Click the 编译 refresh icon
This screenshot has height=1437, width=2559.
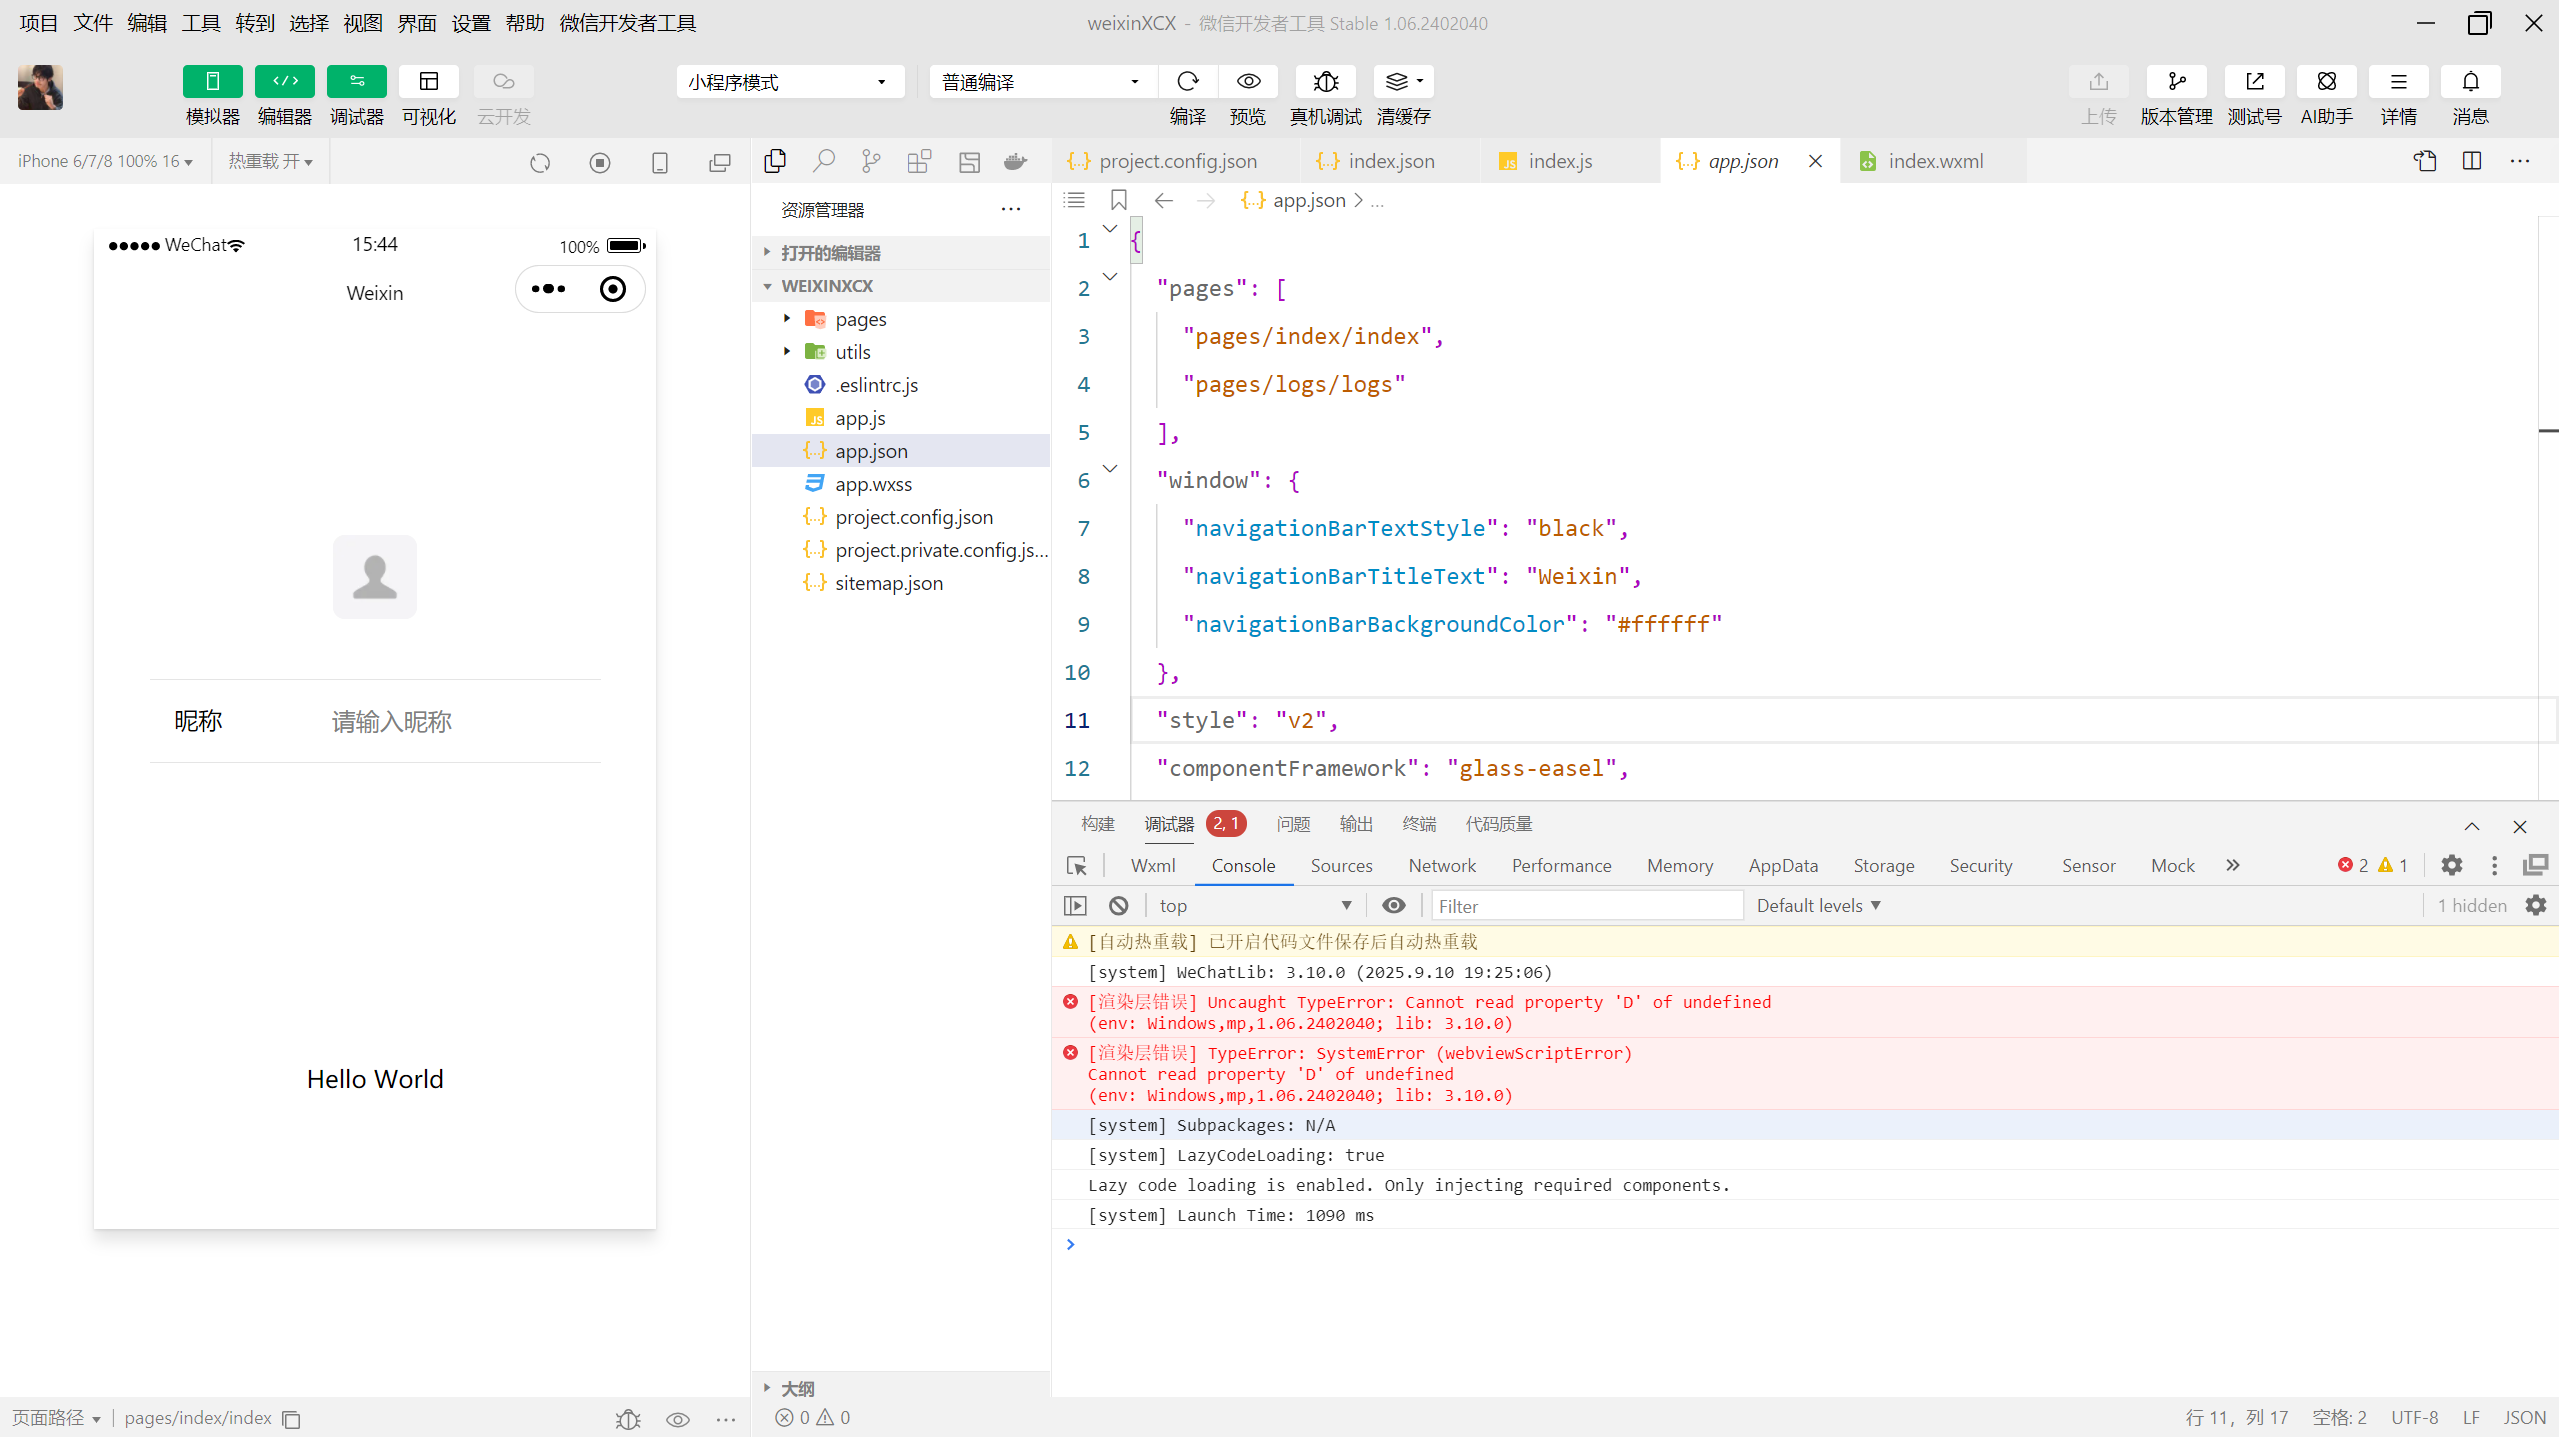(1188, 81)
